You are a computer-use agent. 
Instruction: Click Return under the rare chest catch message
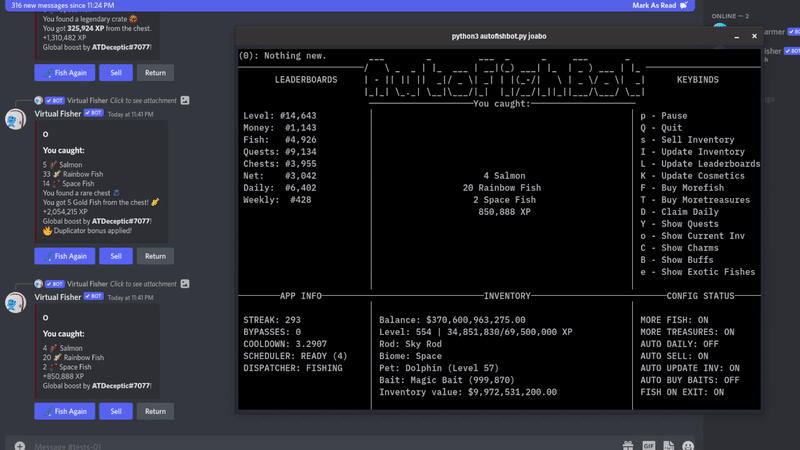155,256
